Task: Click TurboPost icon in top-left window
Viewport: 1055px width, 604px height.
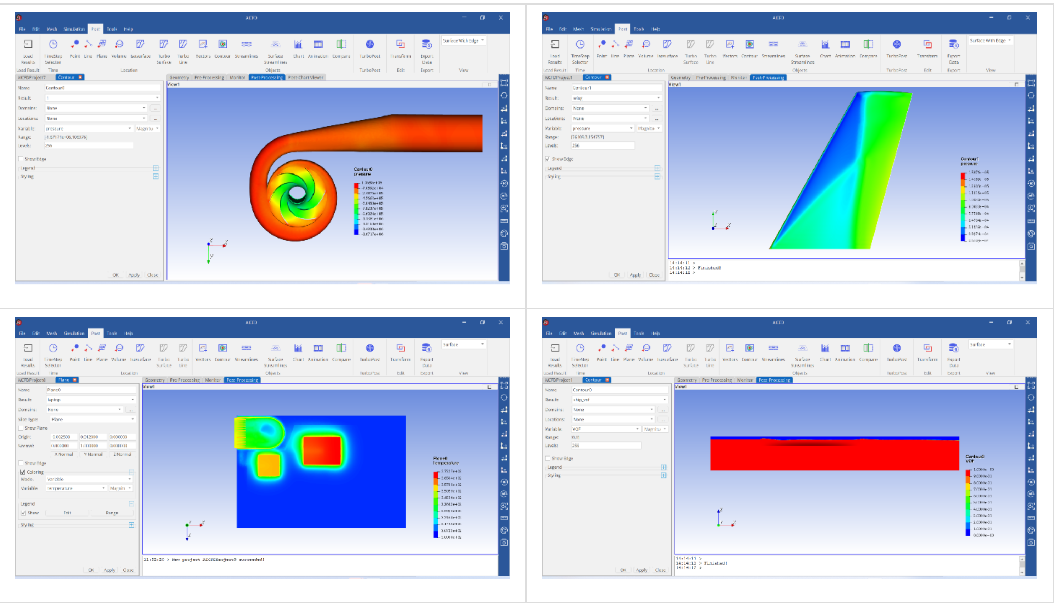Action: tap(370, 44)
